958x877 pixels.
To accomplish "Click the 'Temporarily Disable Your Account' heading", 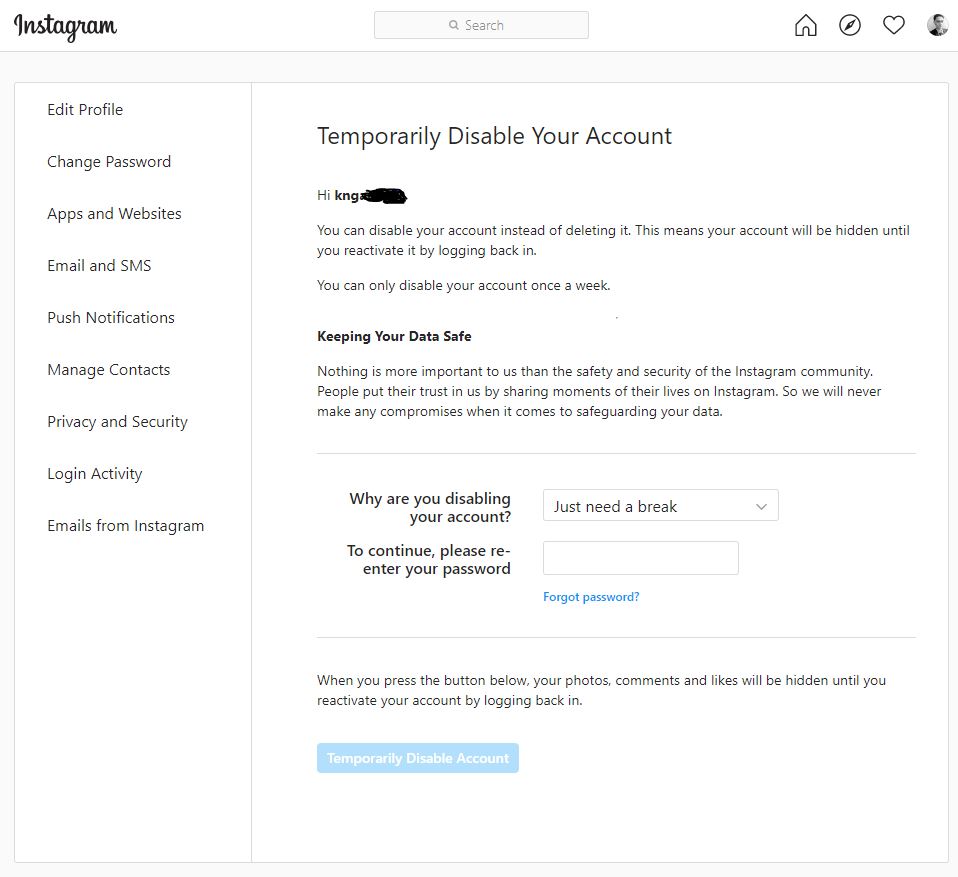I will (x=494, y=136).
